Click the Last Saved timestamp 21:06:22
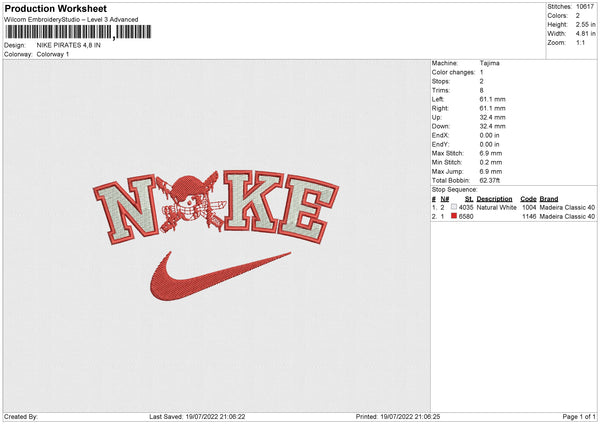Image resolution: width=600 pixels, height=424 pixels. tap(232, 417)
